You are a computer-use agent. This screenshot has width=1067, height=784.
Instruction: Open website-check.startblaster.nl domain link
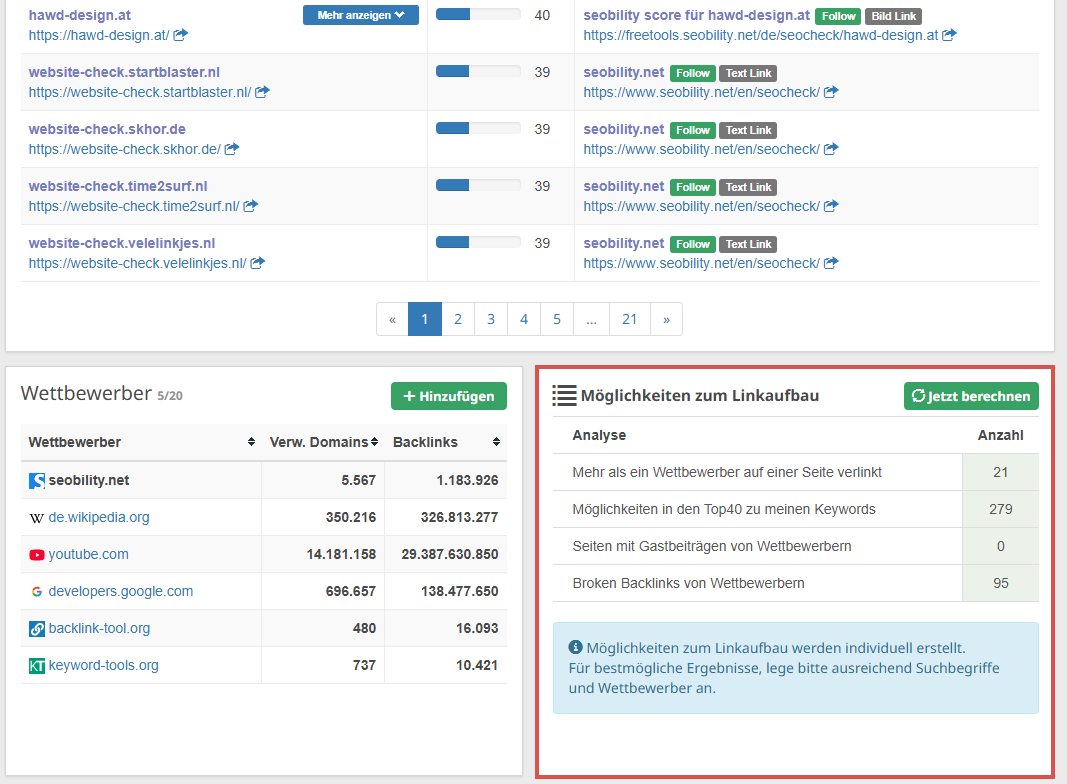click(x=124, y=72)
